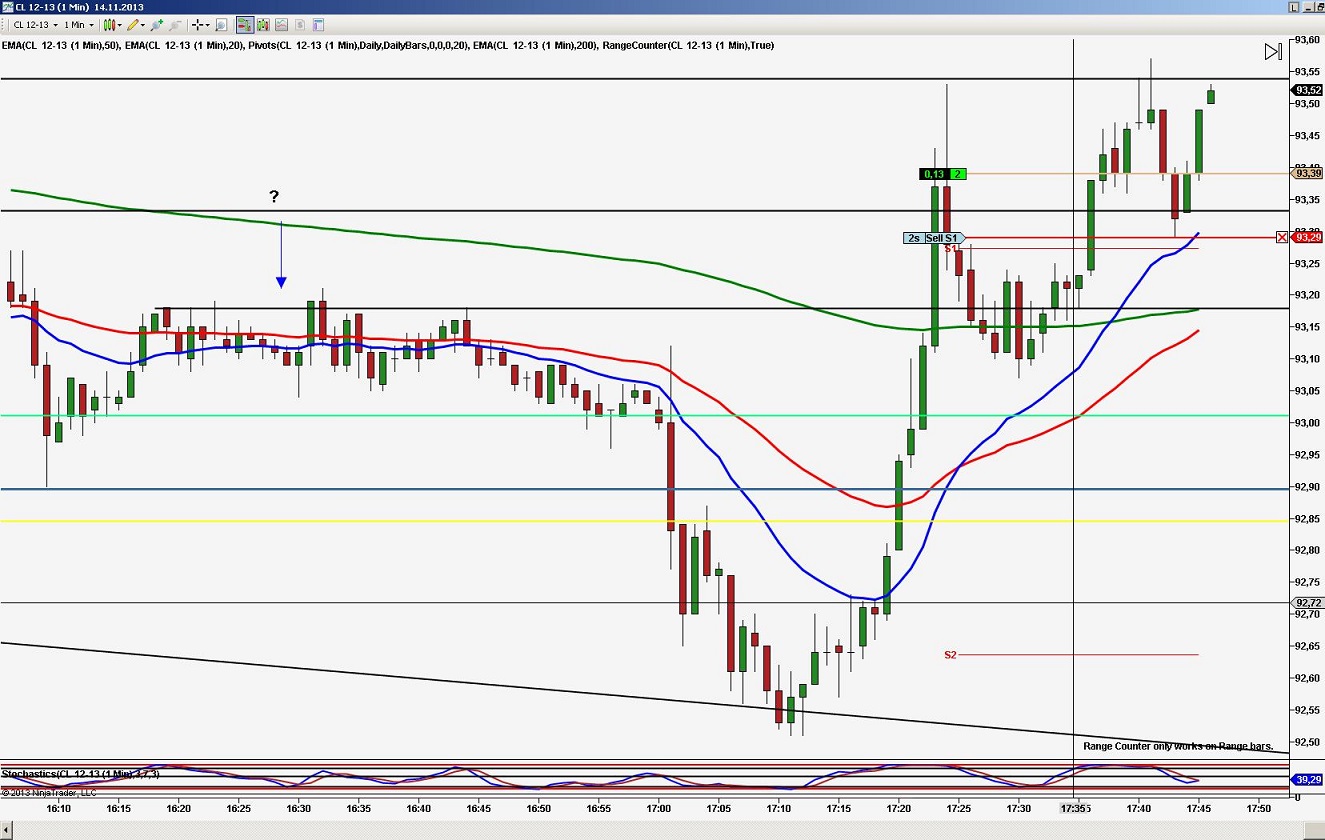Click the green position quantity box

coord(957,174)
